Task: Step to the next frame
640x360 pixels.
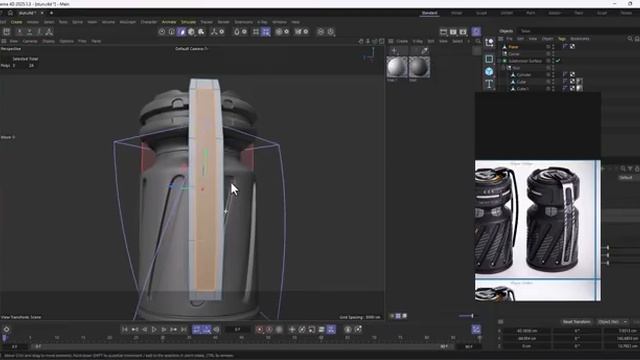Action: tap(164, 329)
